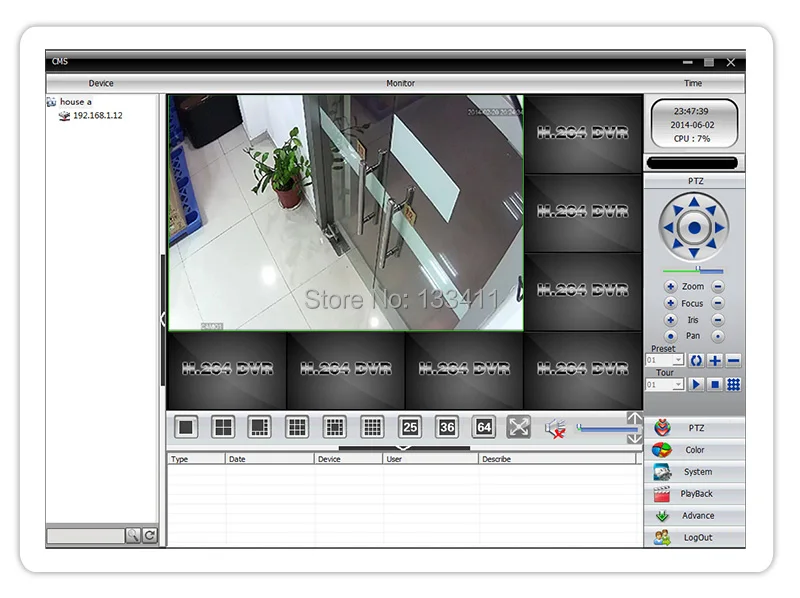
Task: Open the Advance menu
Action: click(694, 516)
